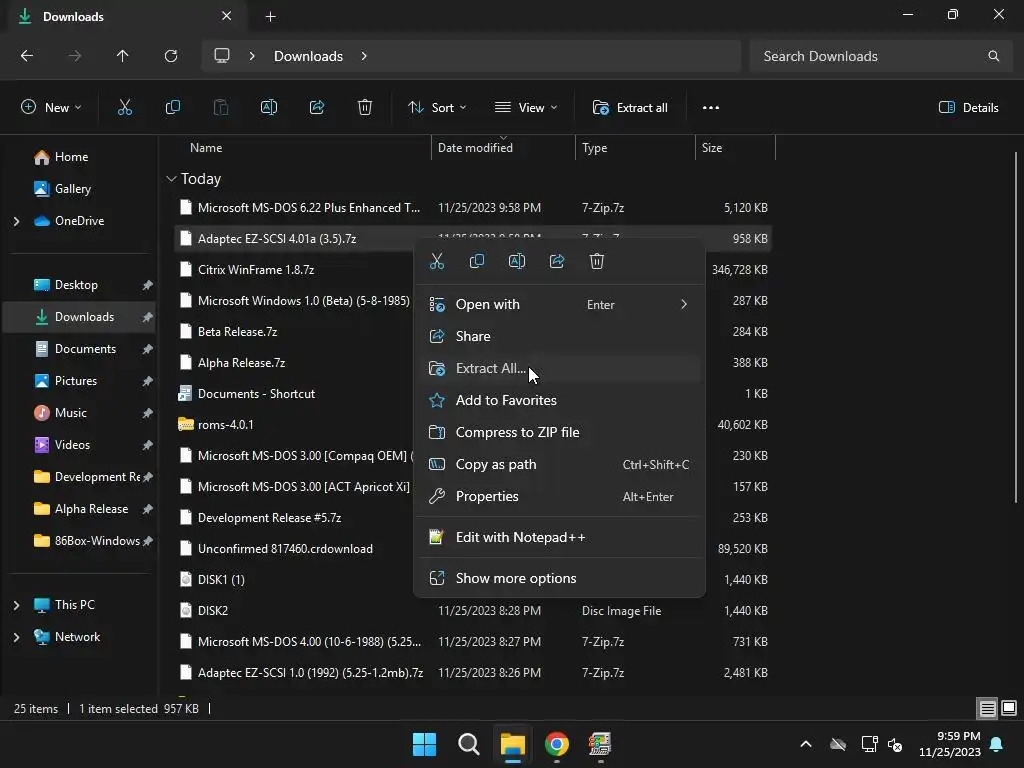The width and height of the screenshot is (1024, 768).
Task: Click Copy icon in the context menu
Action: (477, 261)
